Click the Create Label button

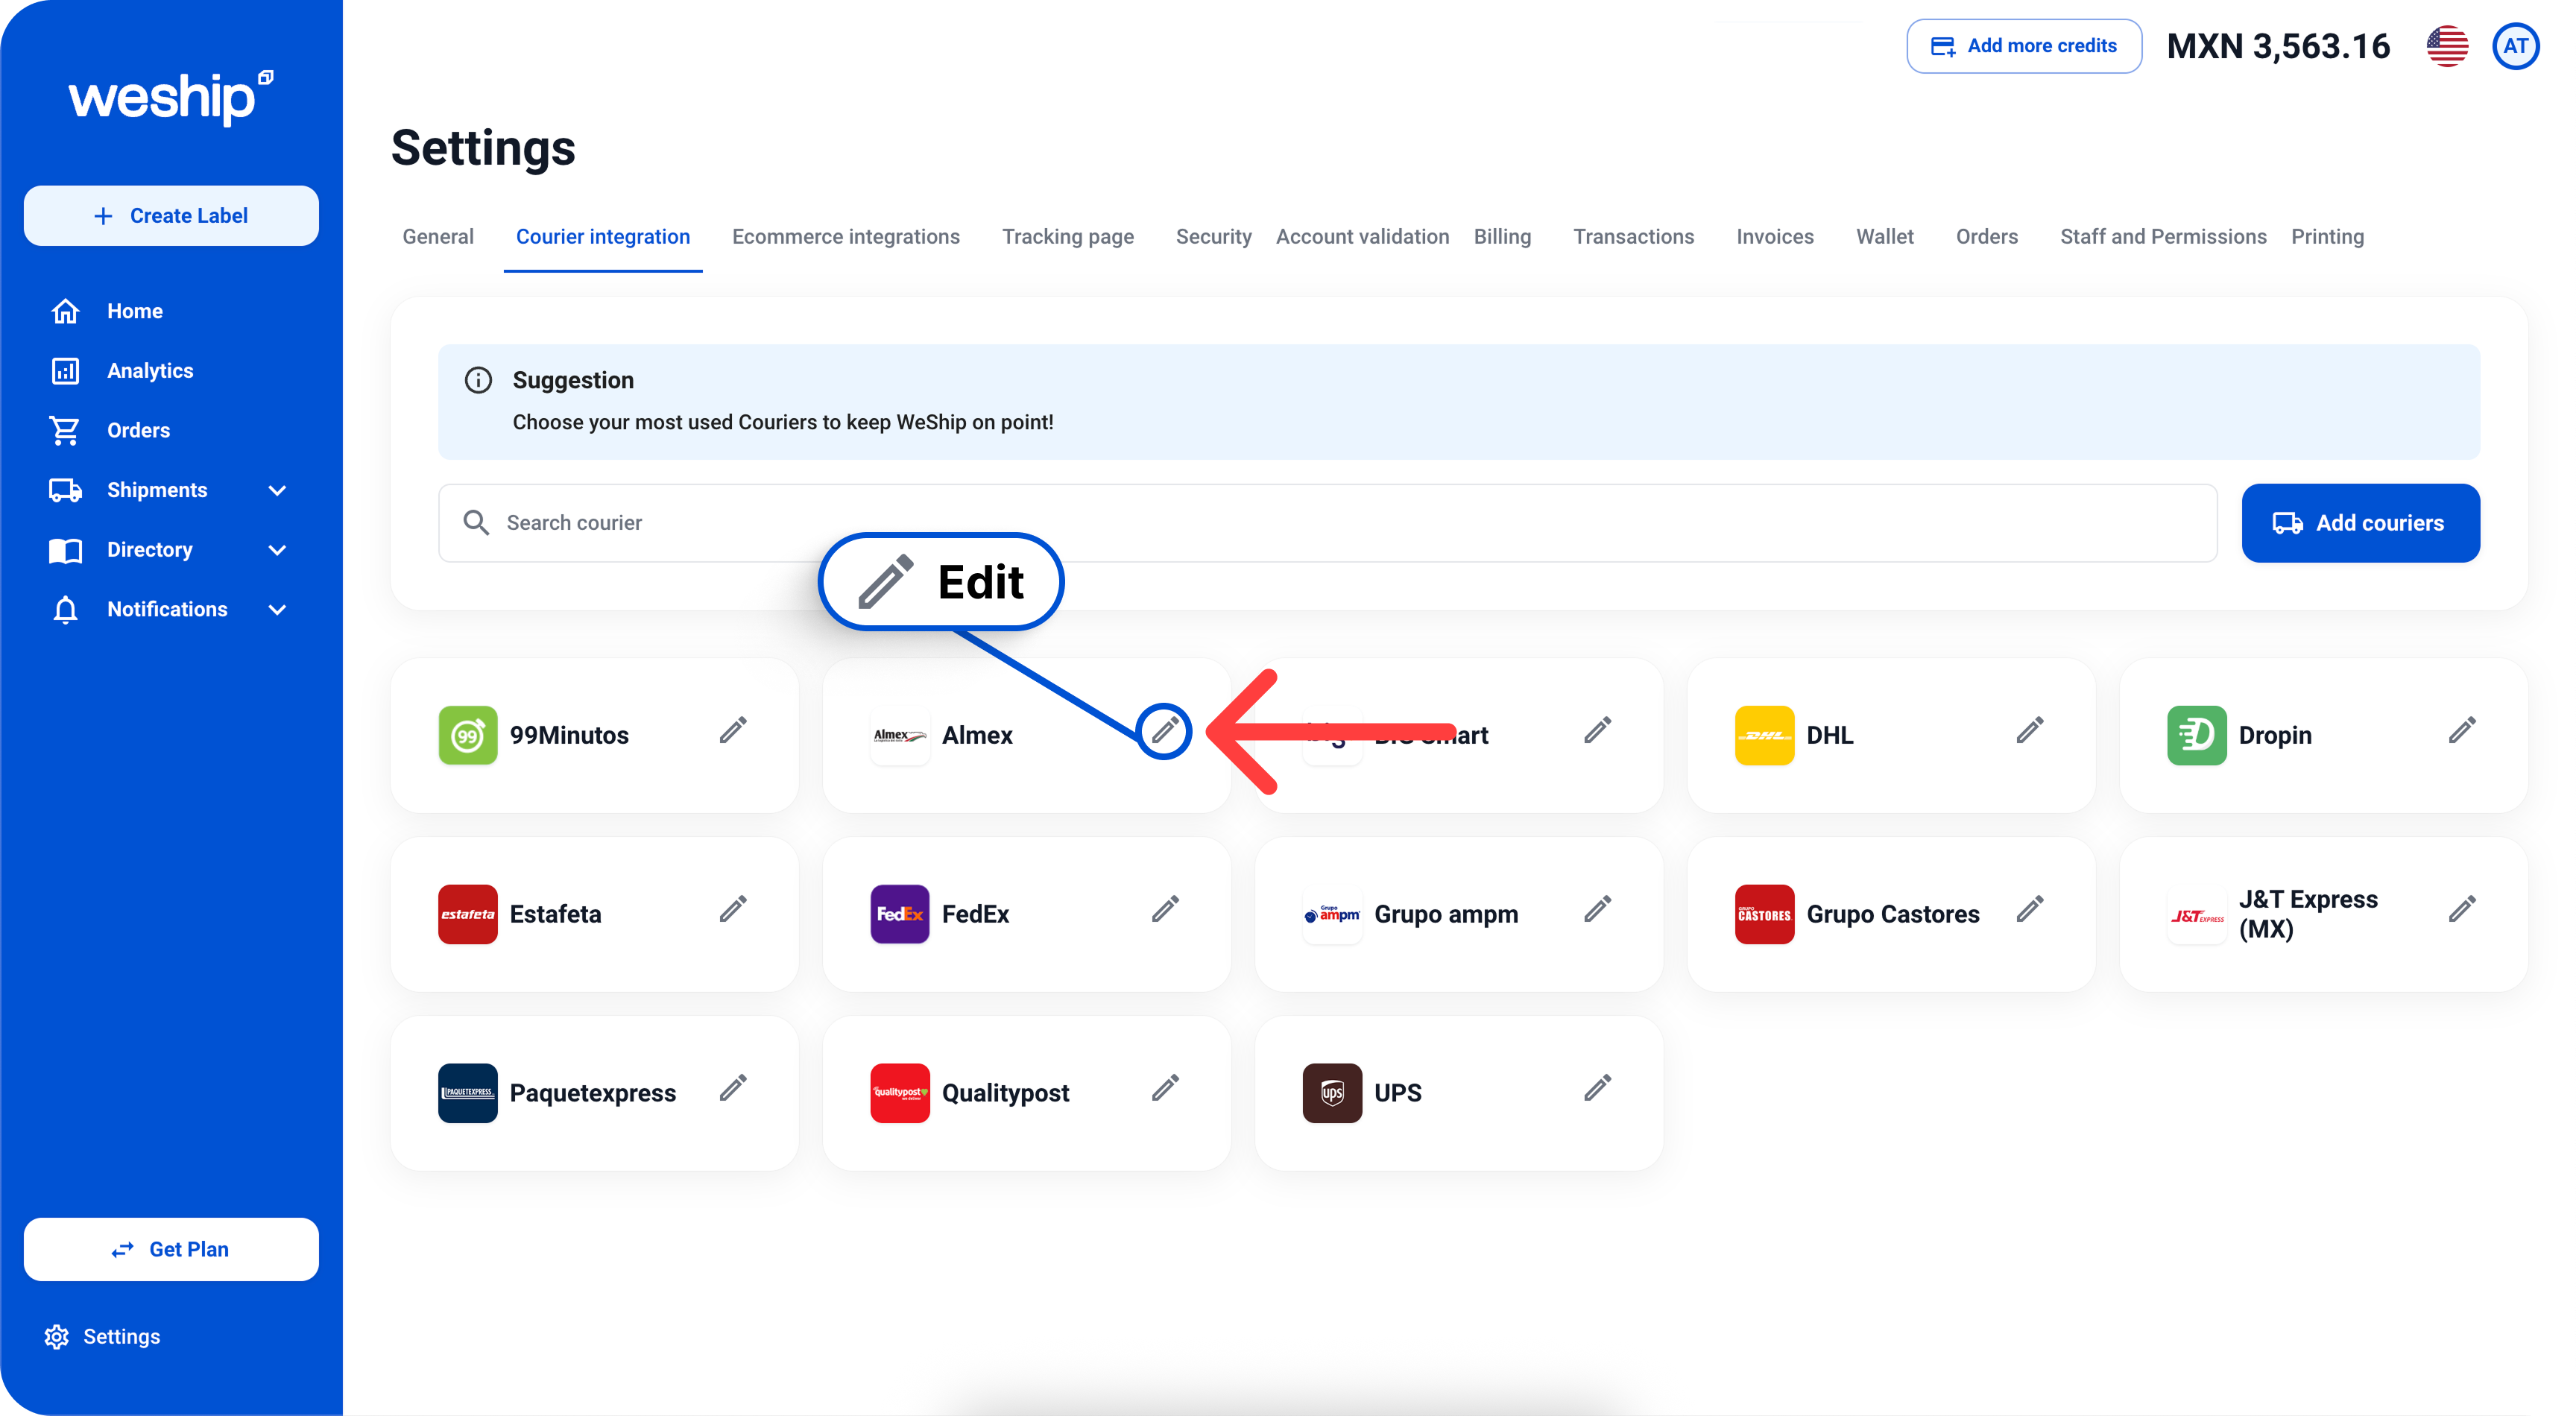point(171,216)
